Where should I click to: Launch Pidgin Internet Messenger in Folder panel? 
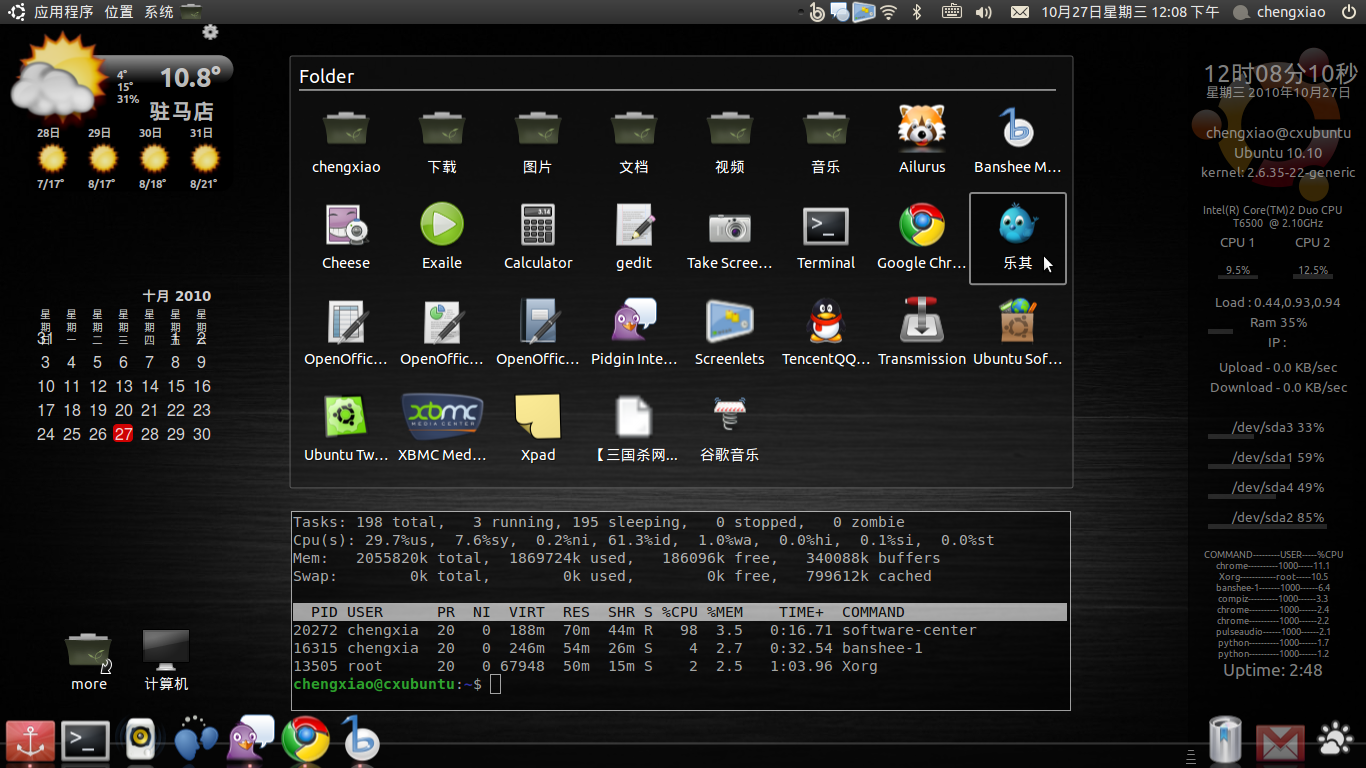634,334
